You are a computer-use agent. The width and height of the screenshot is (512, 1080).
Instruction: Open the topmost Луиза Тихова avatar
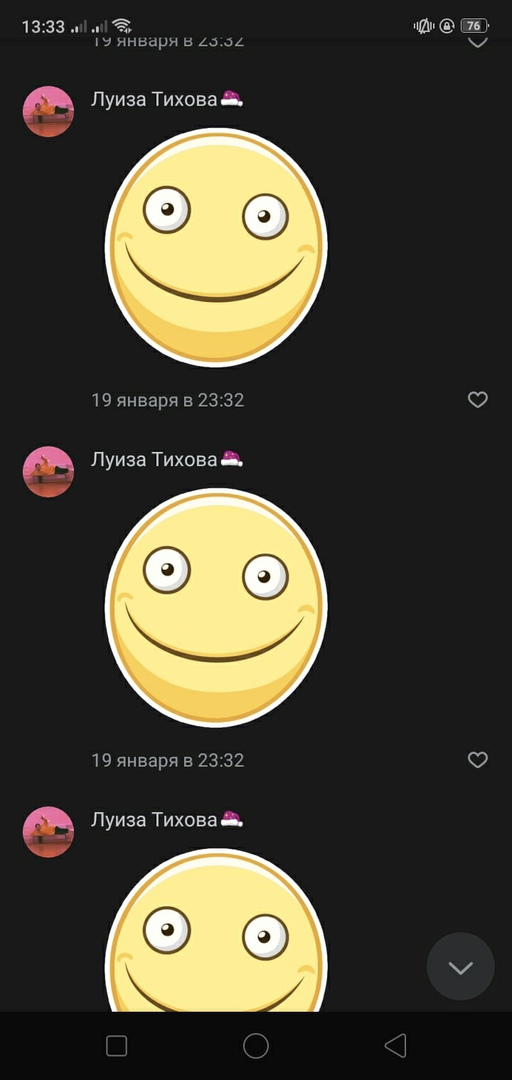click(48, 112)
